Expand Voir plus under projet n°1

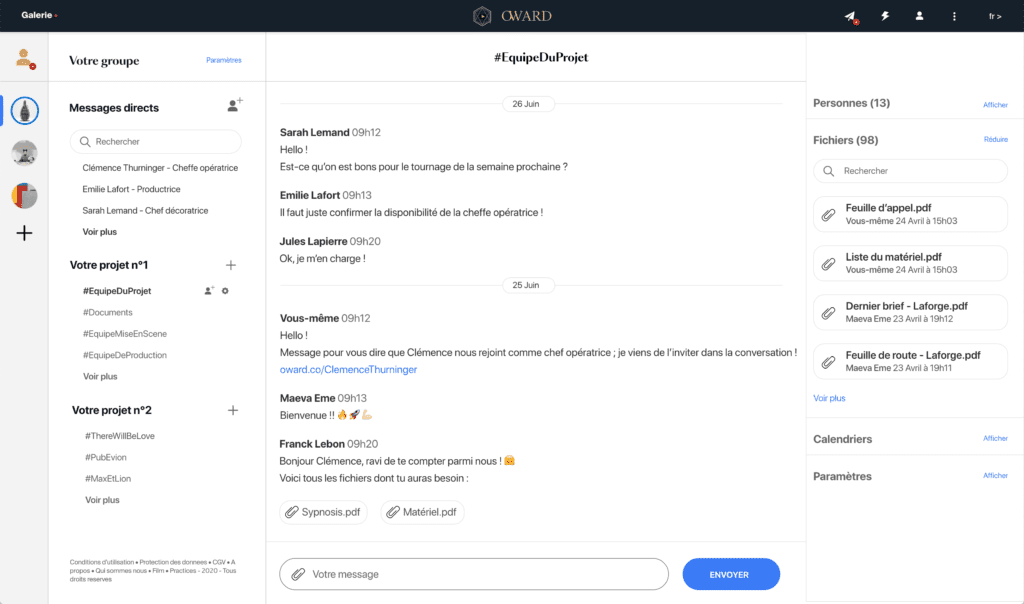(100, 377)
